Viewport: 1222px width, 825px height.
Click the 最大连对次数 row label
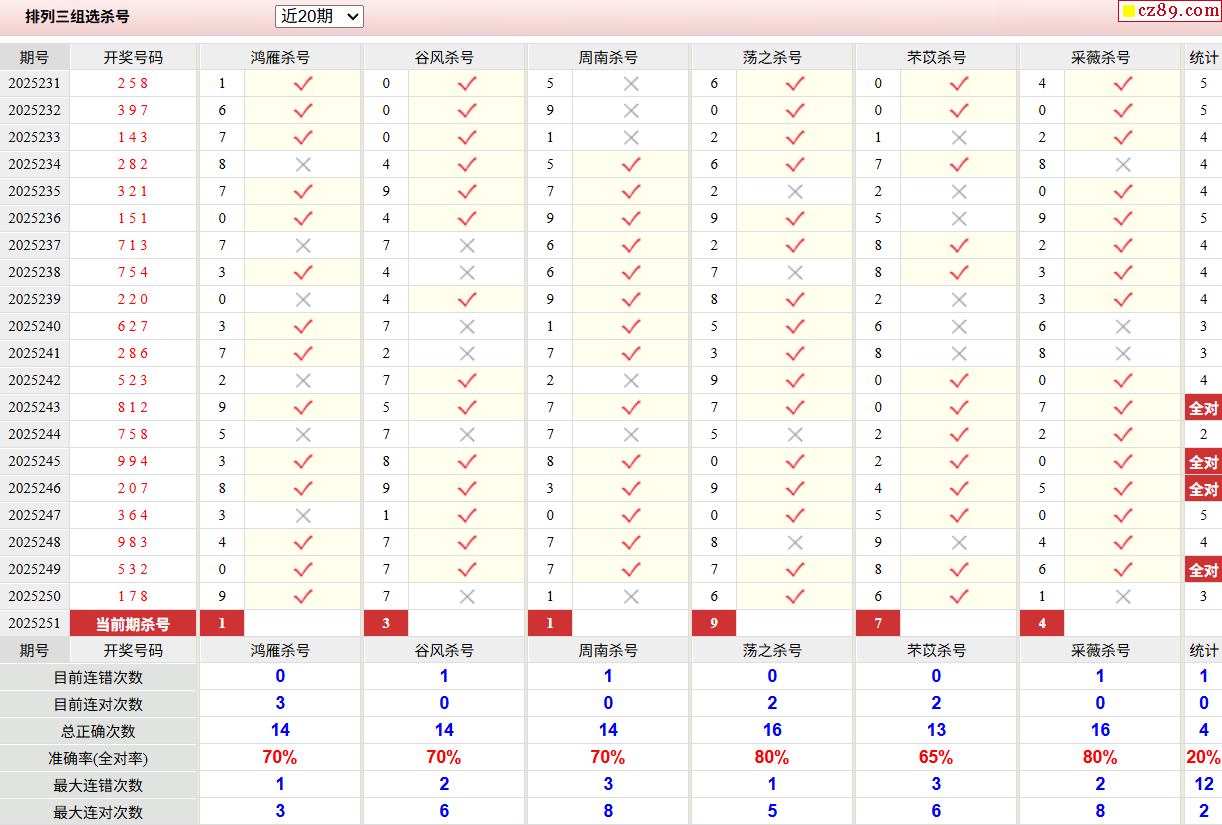click(98, 812)
